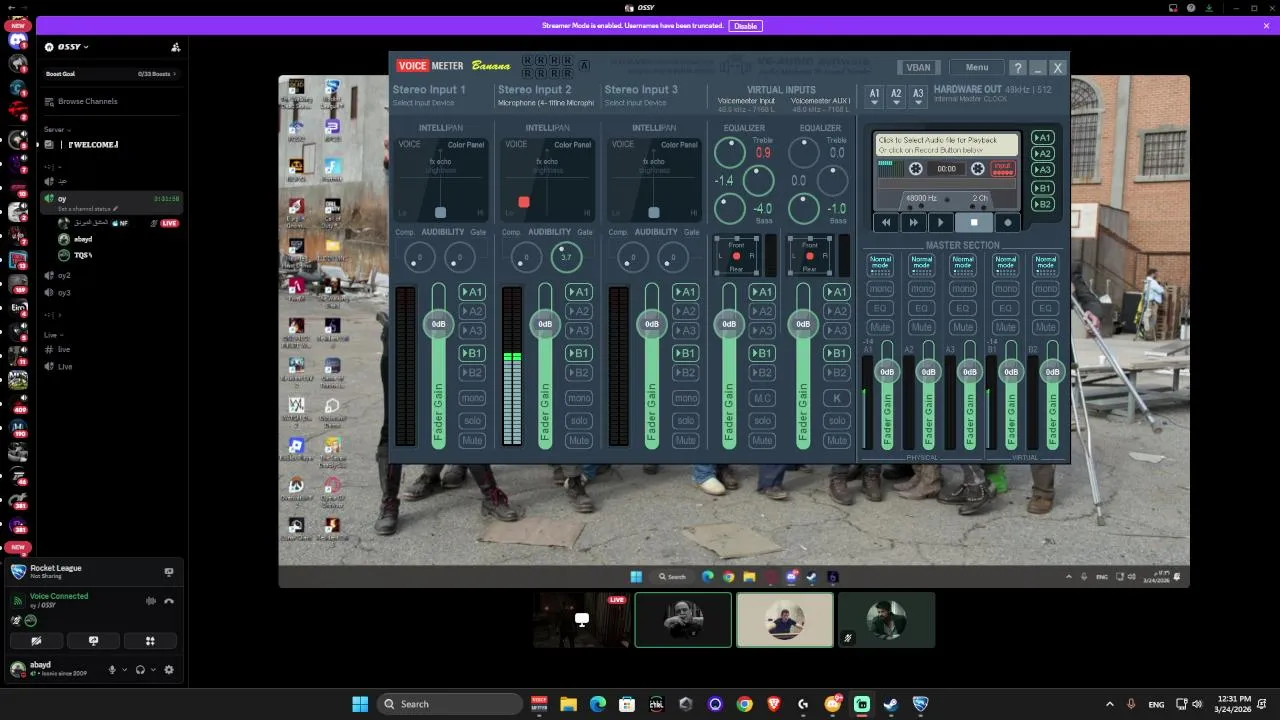The width and height of the screenshot is (1280, 720).
Task: Disable Streamer Mode from the banner
Action: coord(745,26)
